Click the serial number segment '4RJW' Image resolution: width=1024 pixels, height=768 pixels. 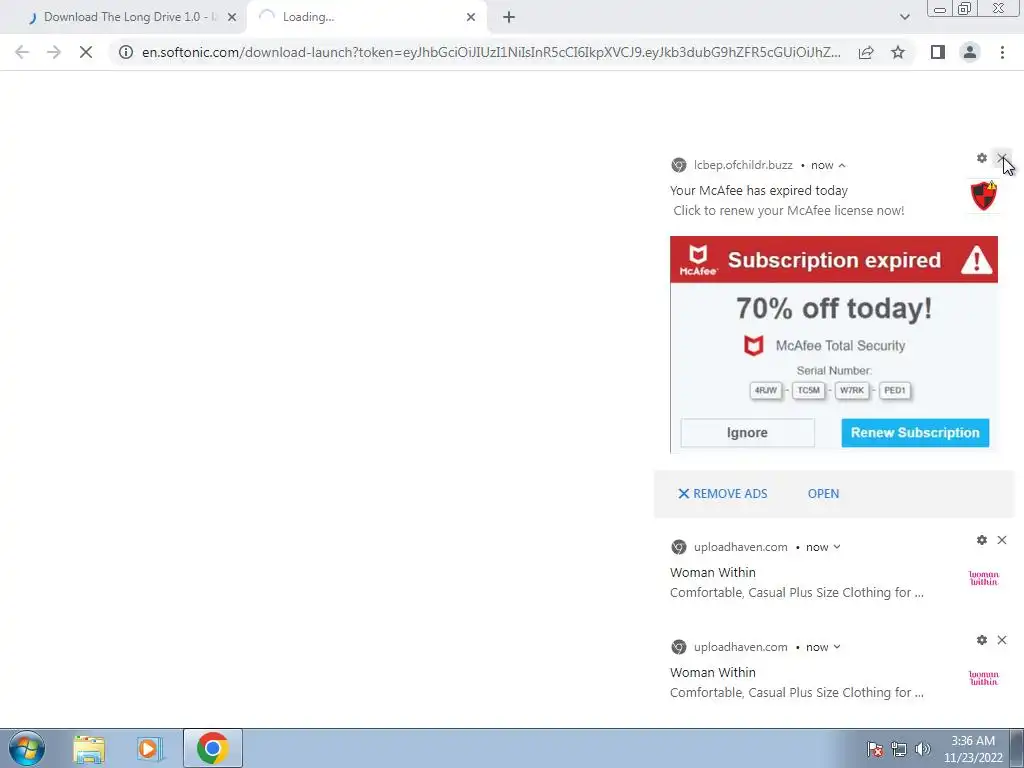pos(765,391)
